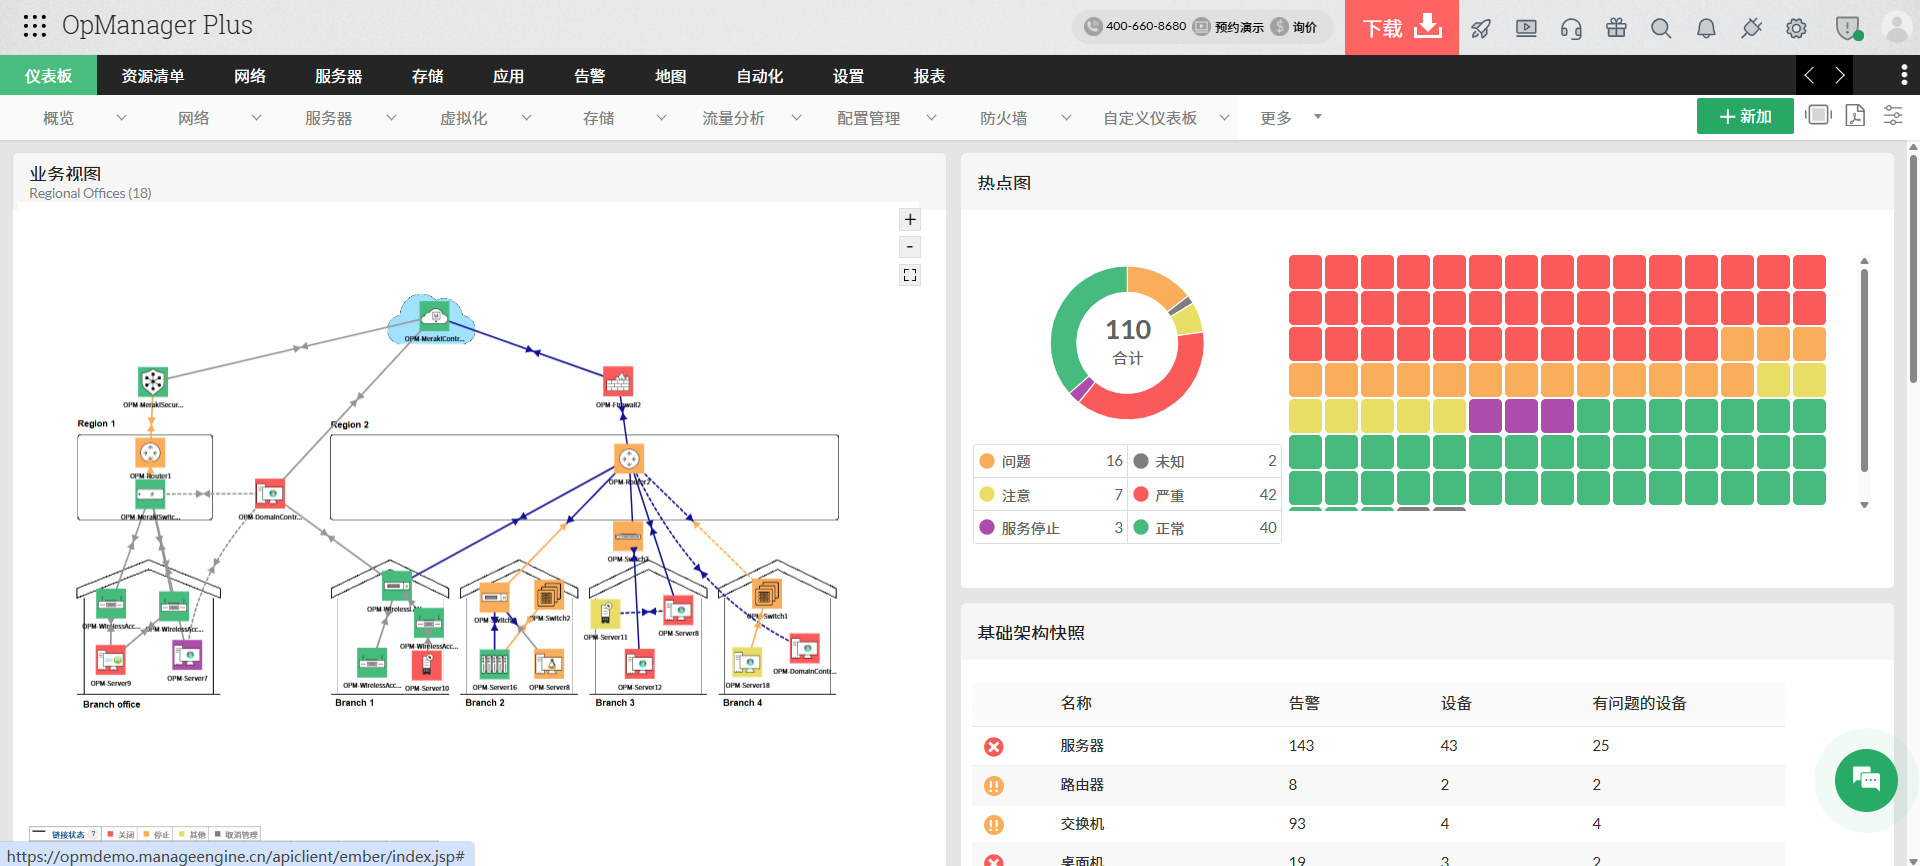Image resolution: width=1920 pixels, height=866 pixels.
Task: Click the search magnifier icon
Action: [1661, 28]
